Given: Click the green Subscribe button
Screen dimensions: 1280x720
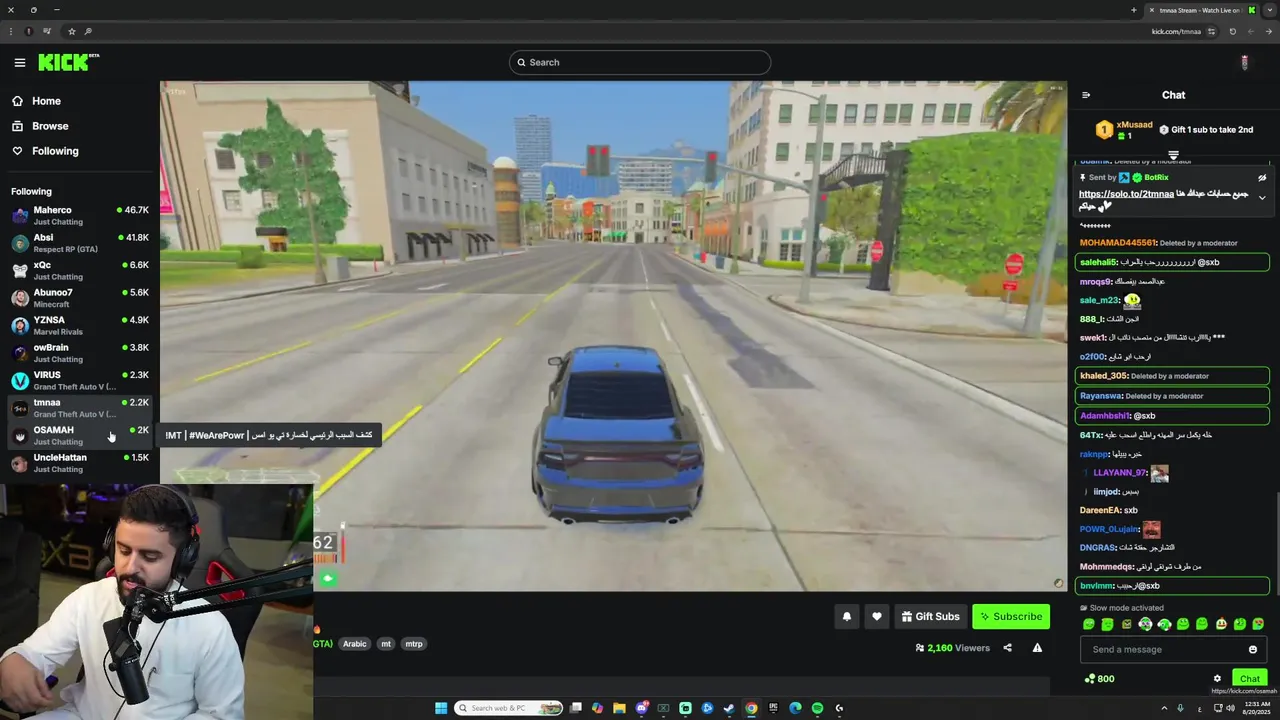Looking at the screenshot, I should pyautogui.click(x=1011, y=616).
